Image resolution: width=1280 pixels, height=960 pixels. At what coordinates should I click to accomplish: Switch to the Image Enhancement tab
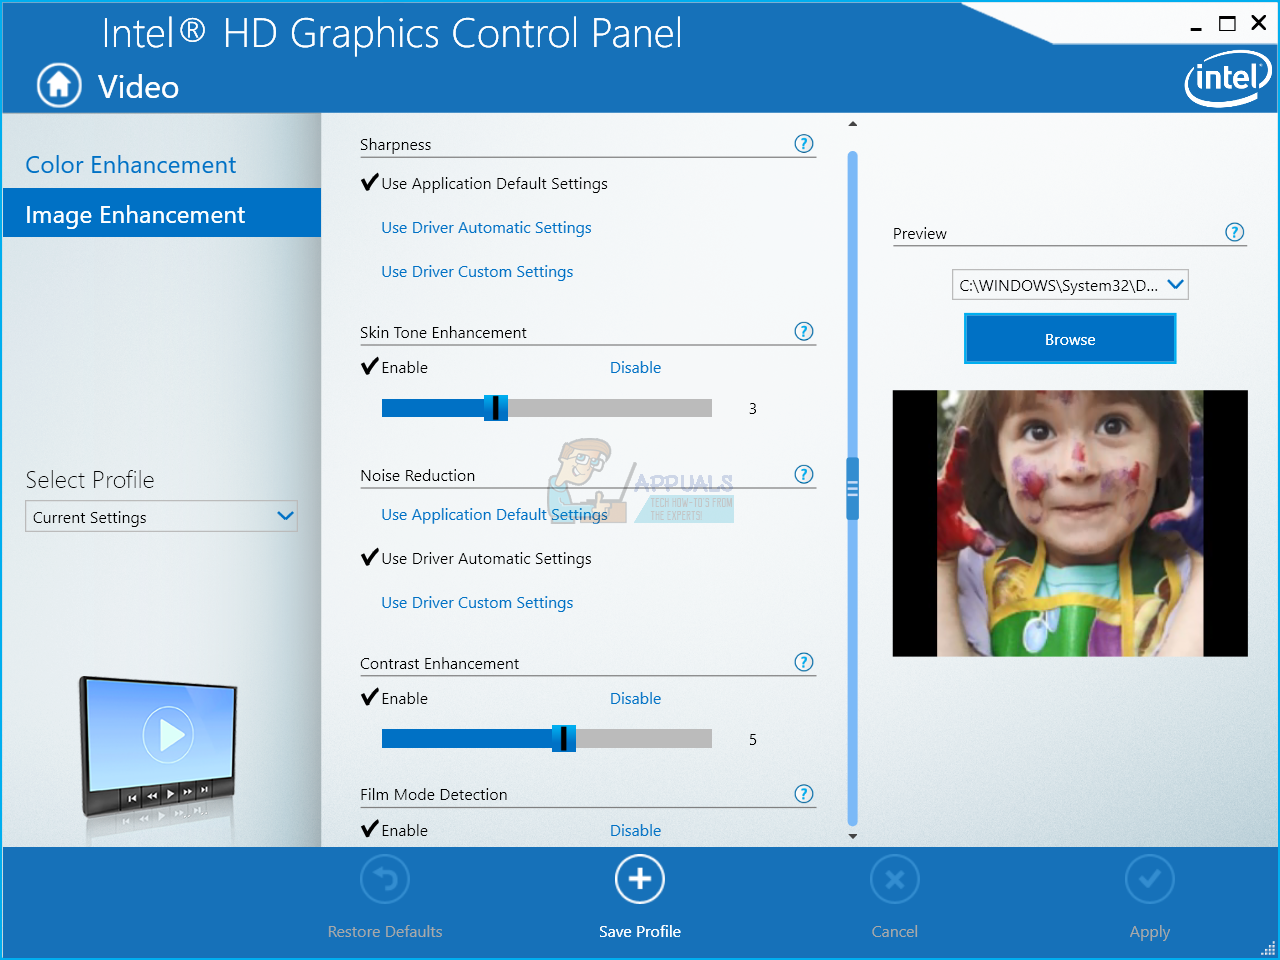[x=162, y=213]
